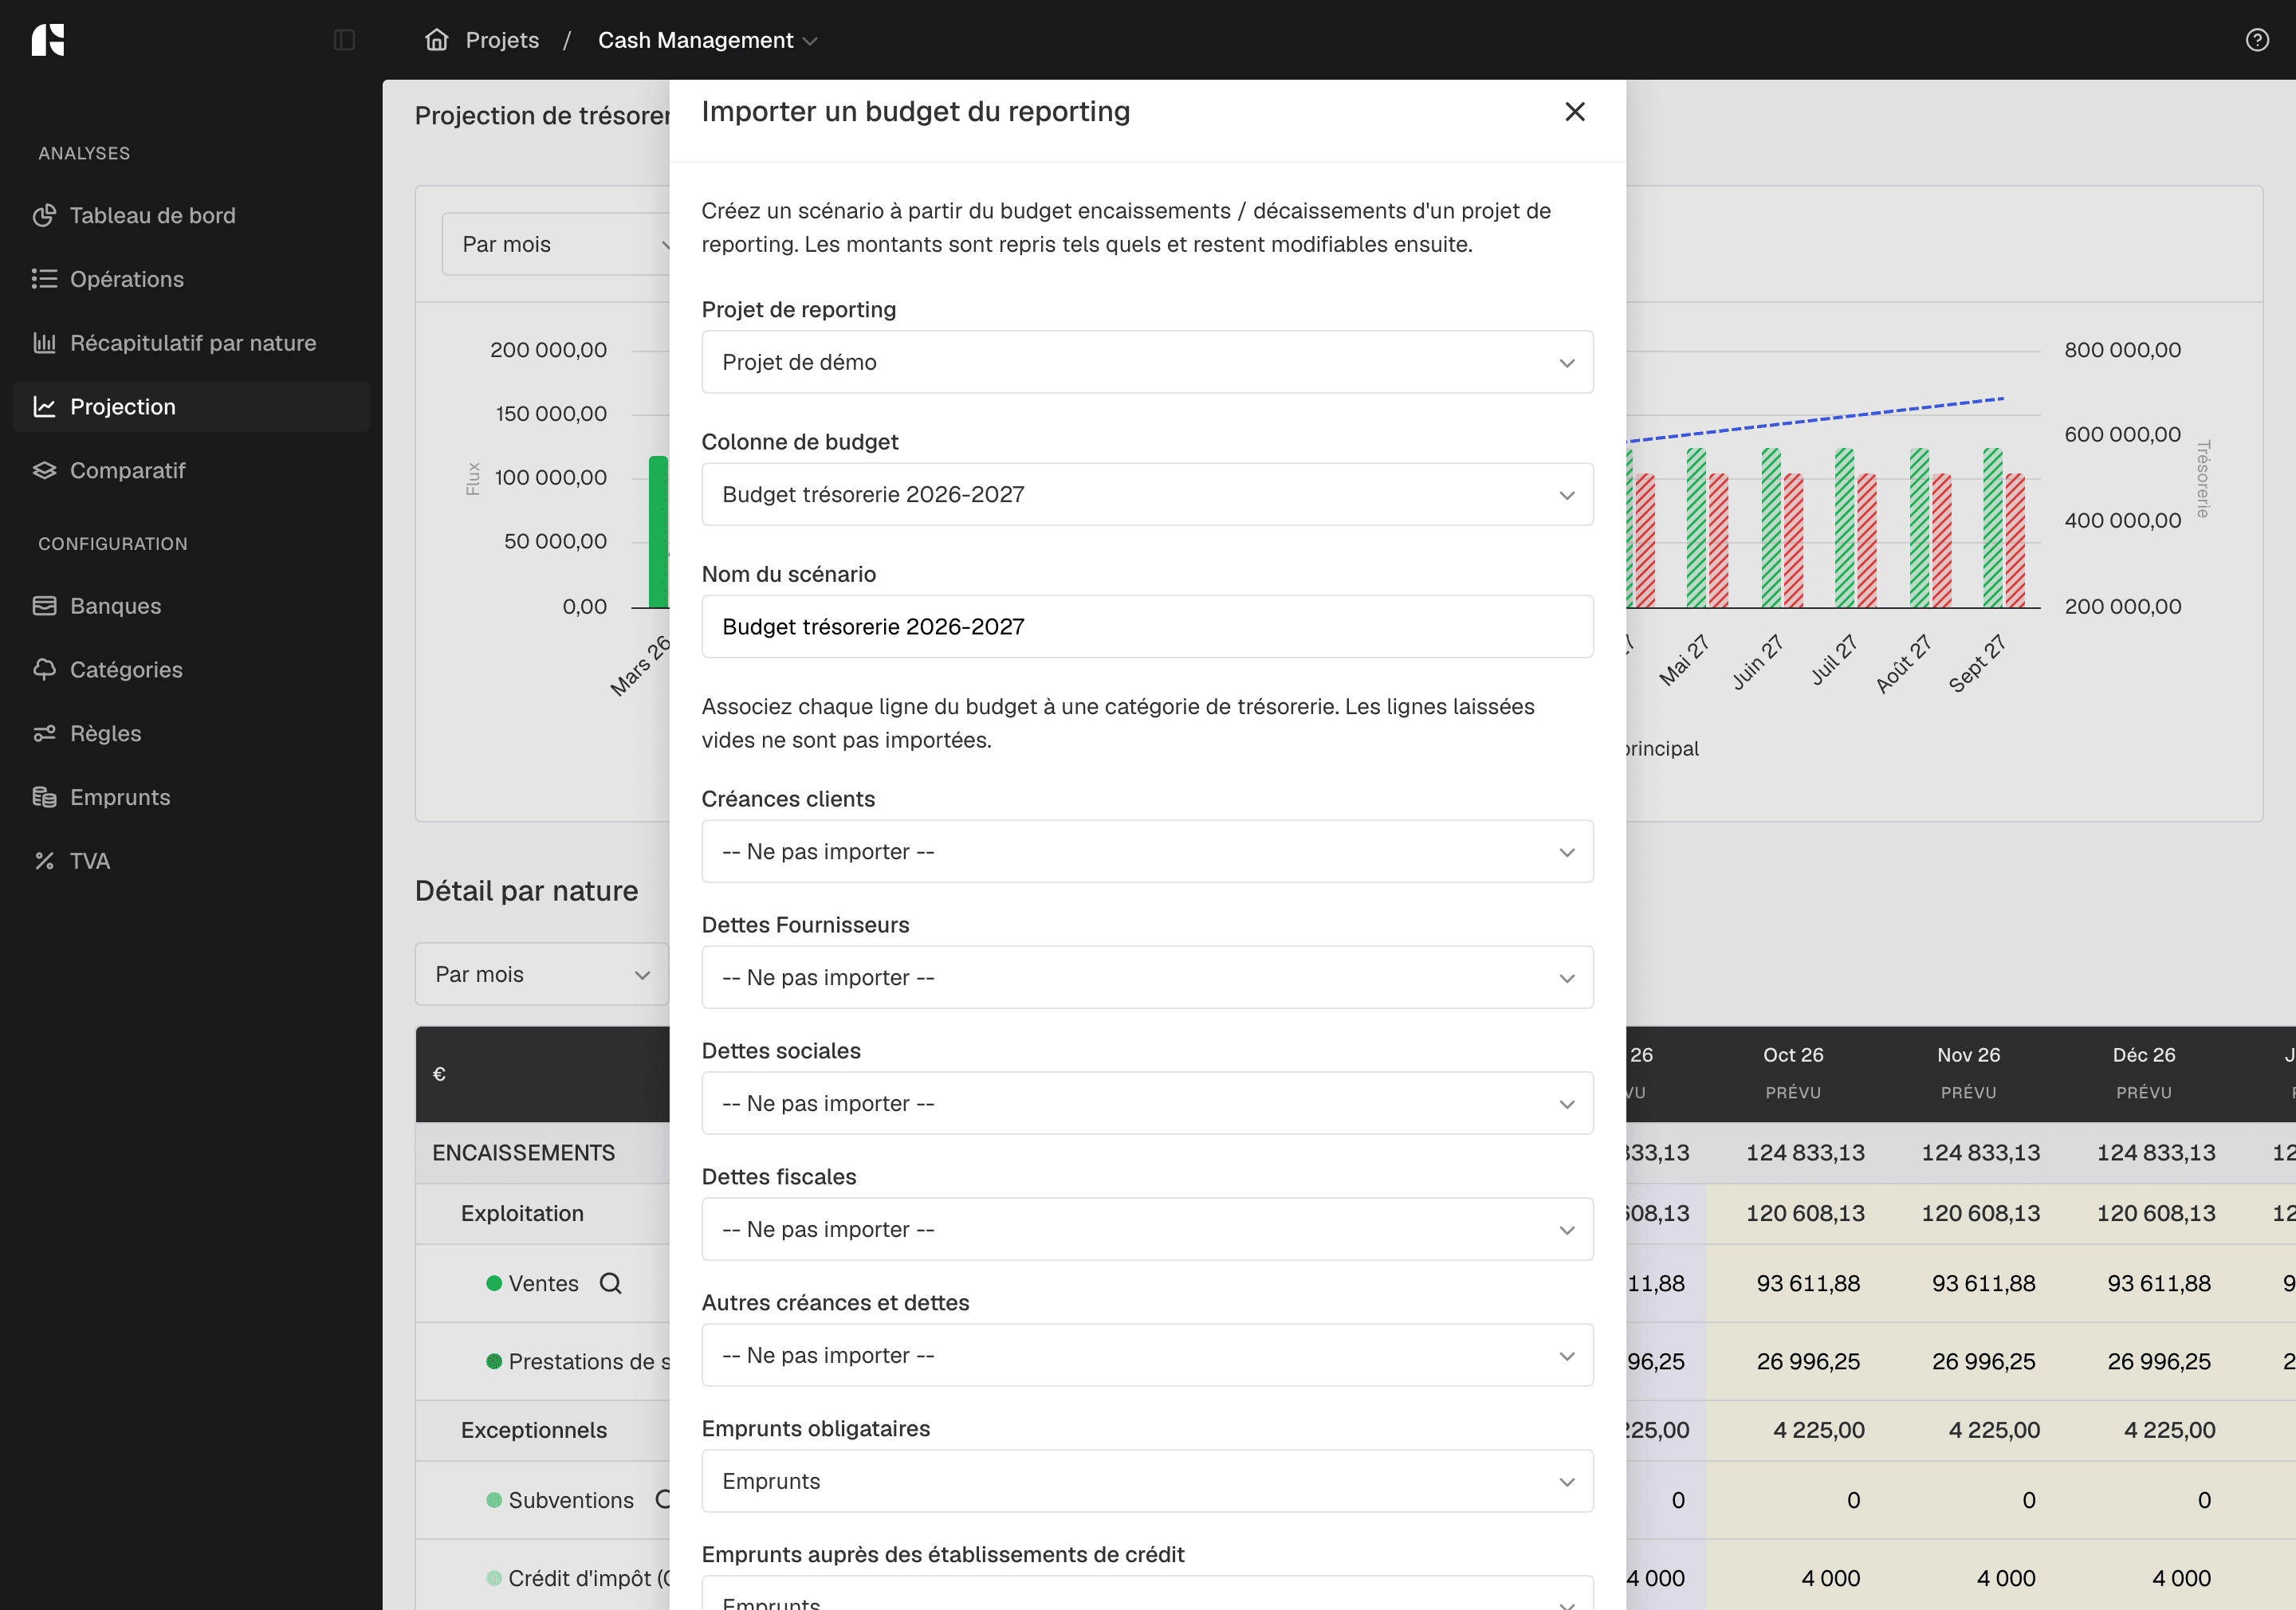Click the home icon in breadcrumb

click(437, 40)
